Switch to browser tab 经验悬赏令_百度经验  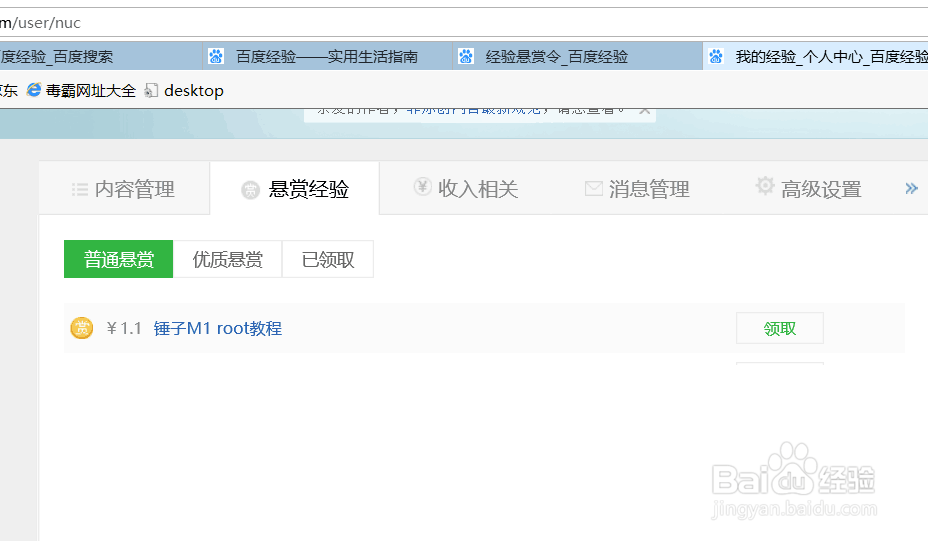click(x=578, y=56)
